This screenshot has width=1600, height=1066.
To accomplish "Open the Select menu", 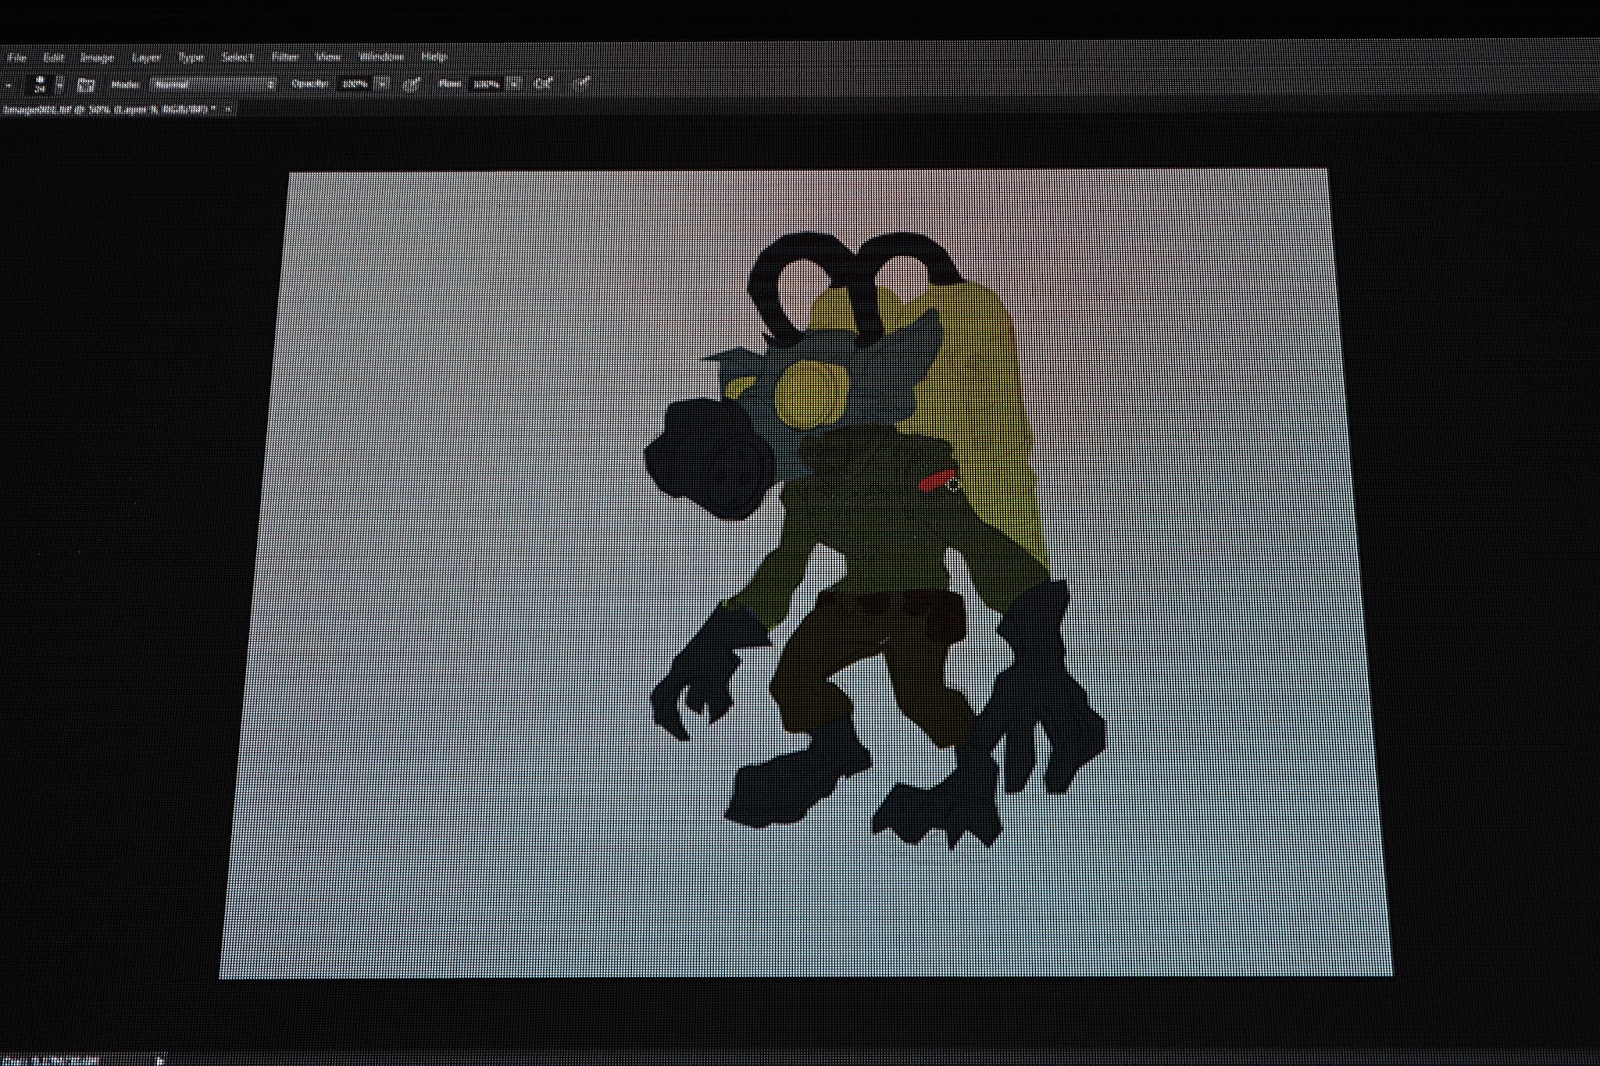I will (237, 57).
